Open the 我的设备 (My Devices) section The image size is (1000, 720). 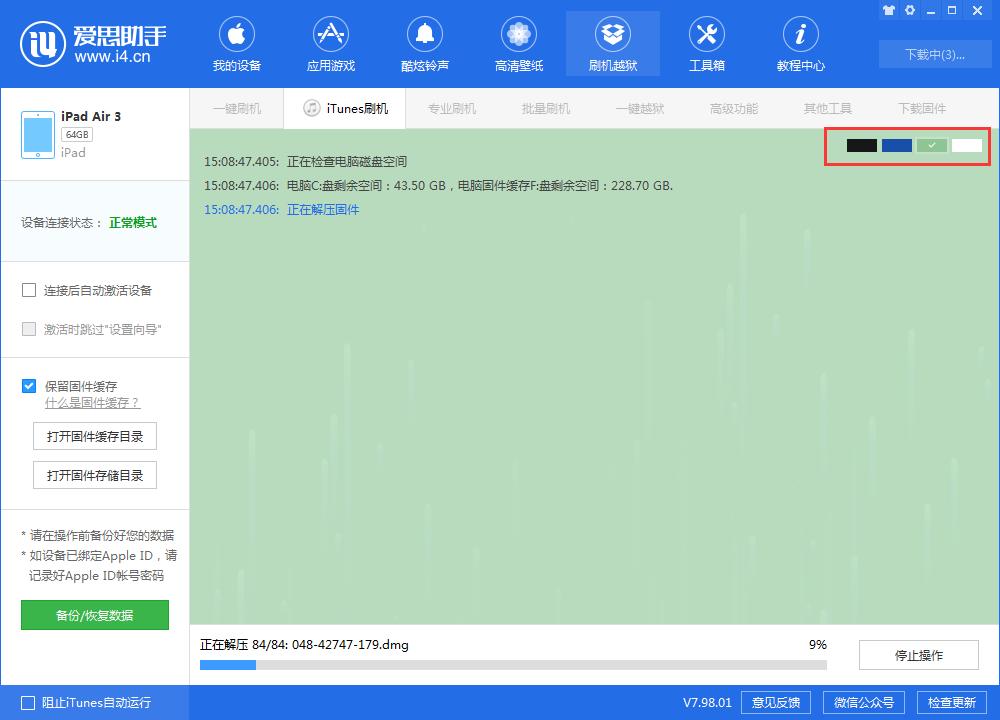coord(237,42)
